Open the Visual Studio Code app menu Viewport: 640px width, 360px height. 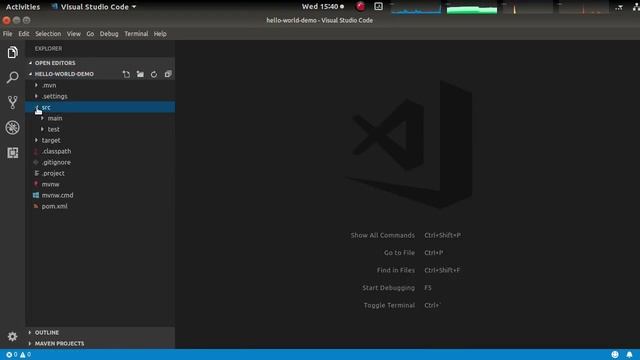94,7
